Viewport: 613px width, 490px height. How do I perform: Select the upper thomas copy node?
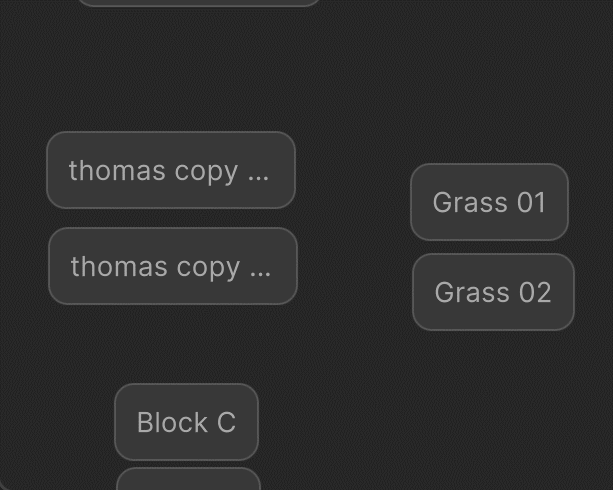point(171,170)
